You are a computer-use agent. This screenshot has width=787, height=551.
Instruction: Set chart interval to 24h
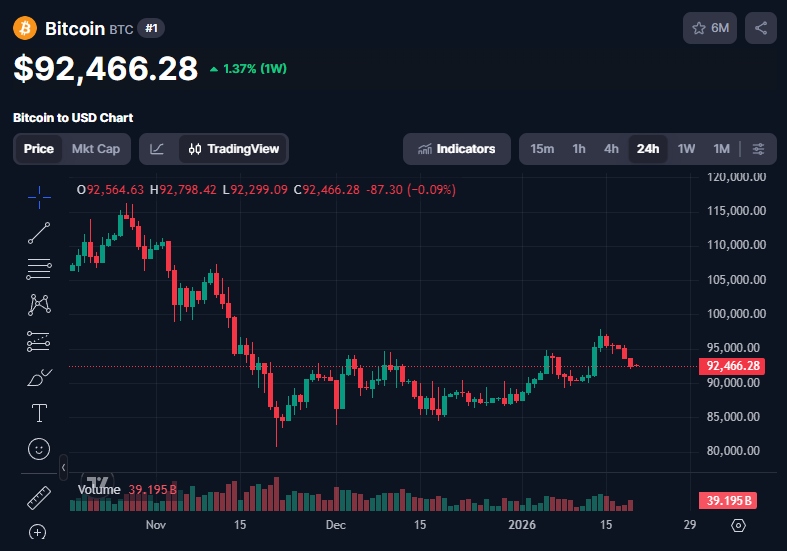click(x=648, y=149)
